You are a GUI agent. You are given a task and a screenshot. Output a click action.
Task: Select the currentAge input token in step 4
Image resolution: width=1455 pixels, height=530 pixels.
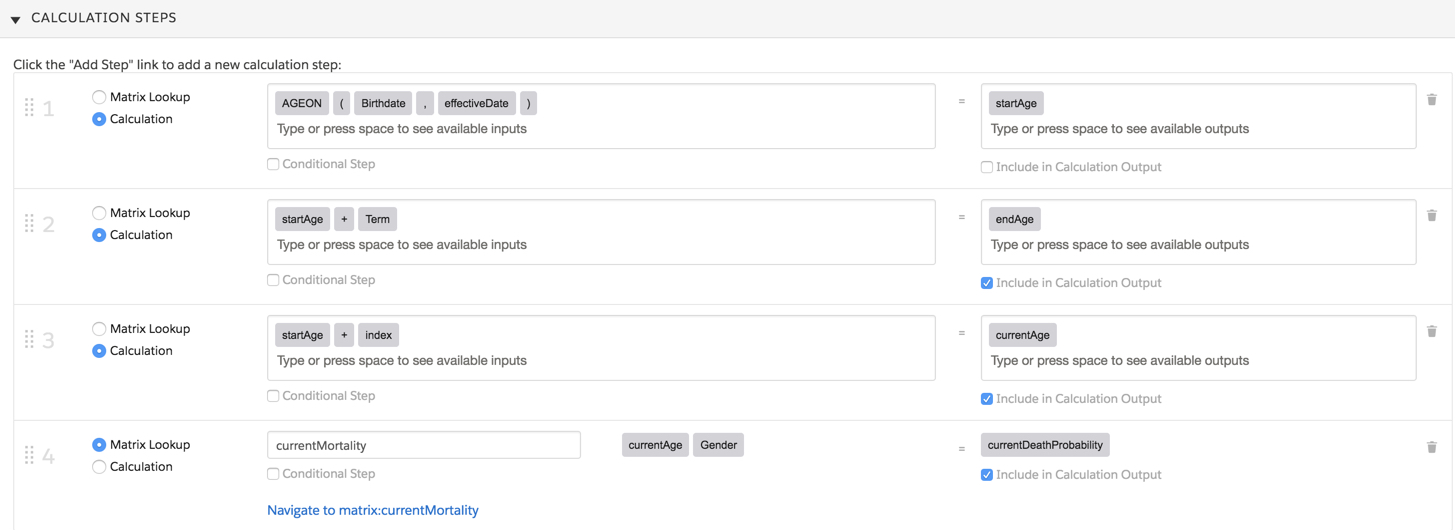click(655, 445)
